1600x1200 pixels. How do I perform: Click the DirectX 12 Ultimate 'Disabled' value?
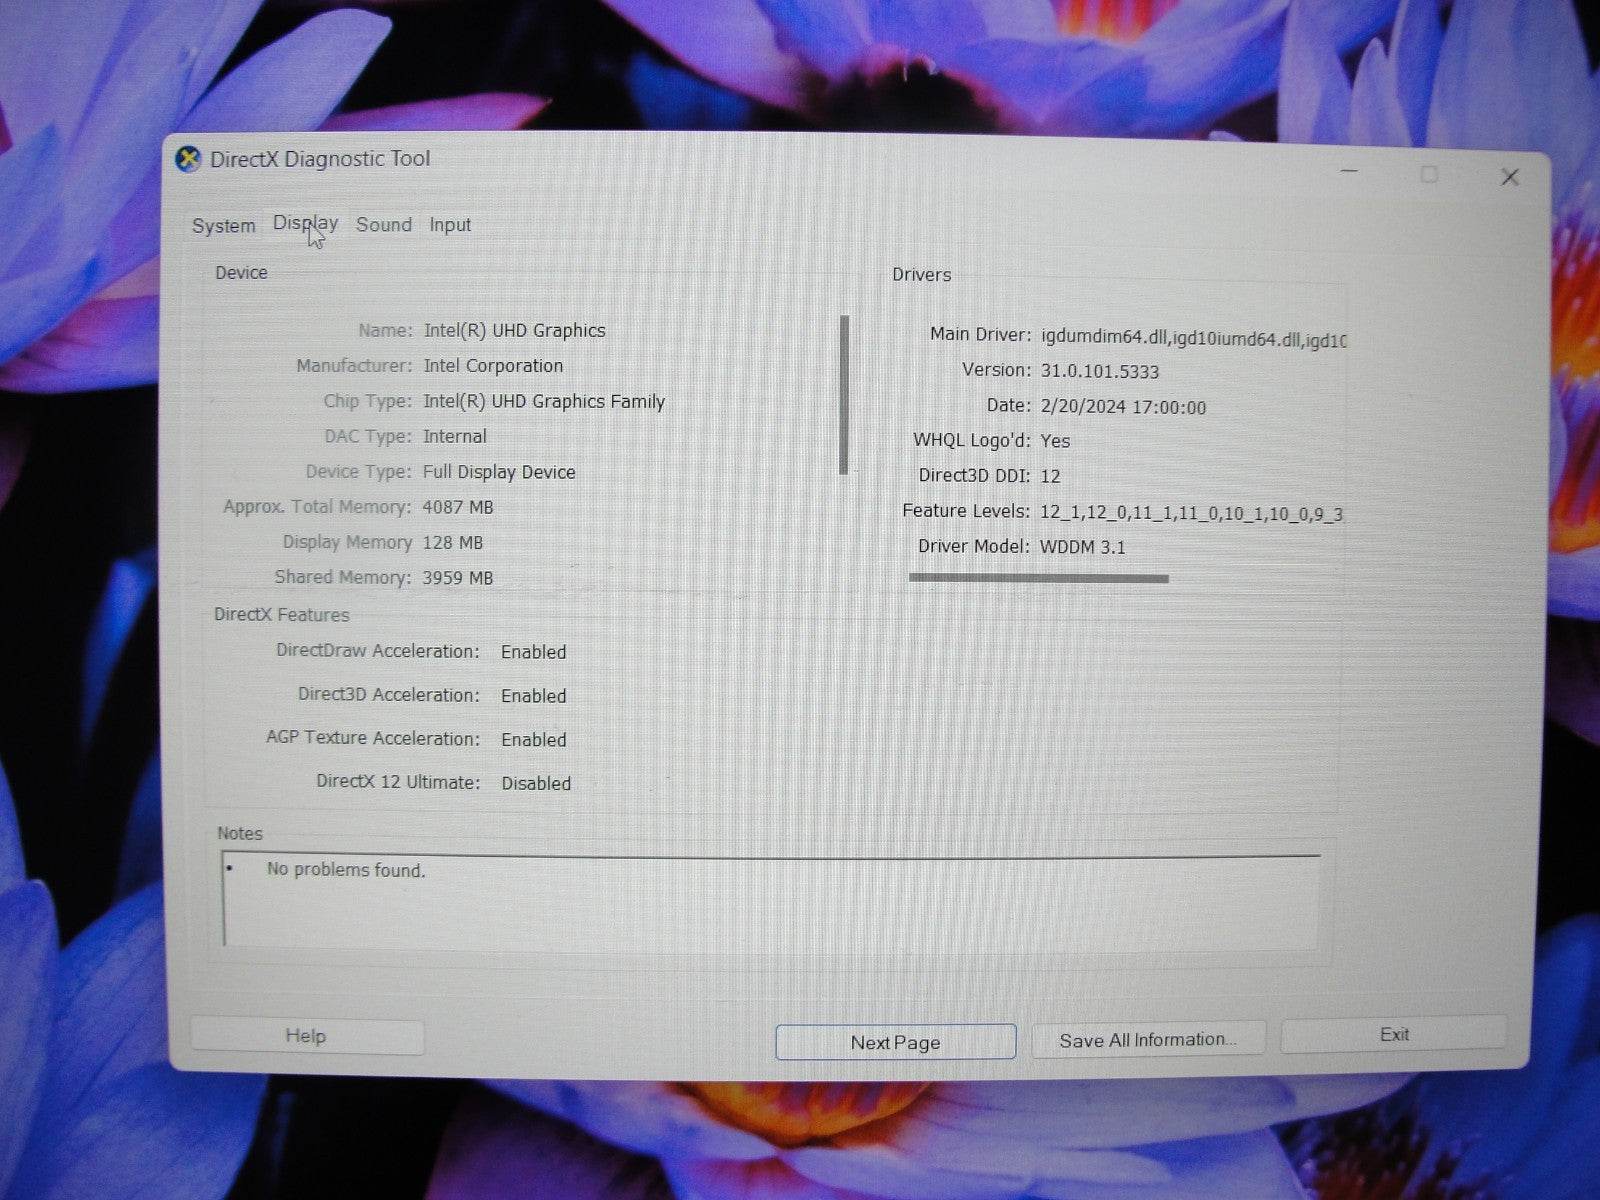536,783
